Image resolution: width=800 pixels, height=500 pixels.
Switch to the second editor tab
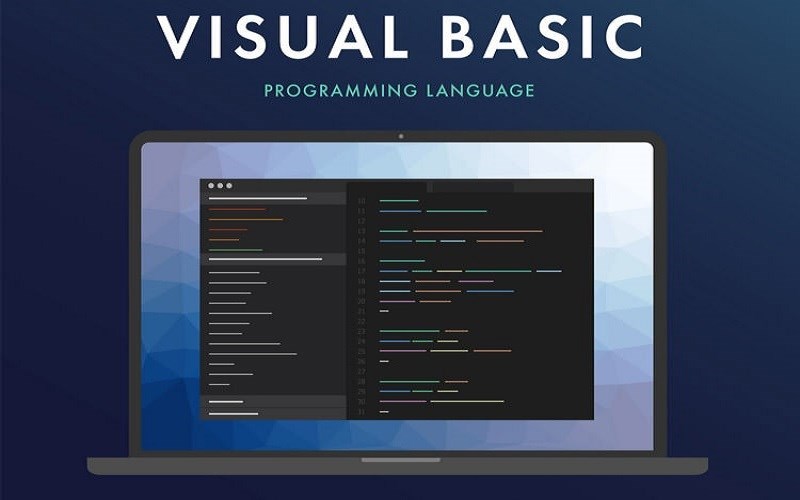473,187
